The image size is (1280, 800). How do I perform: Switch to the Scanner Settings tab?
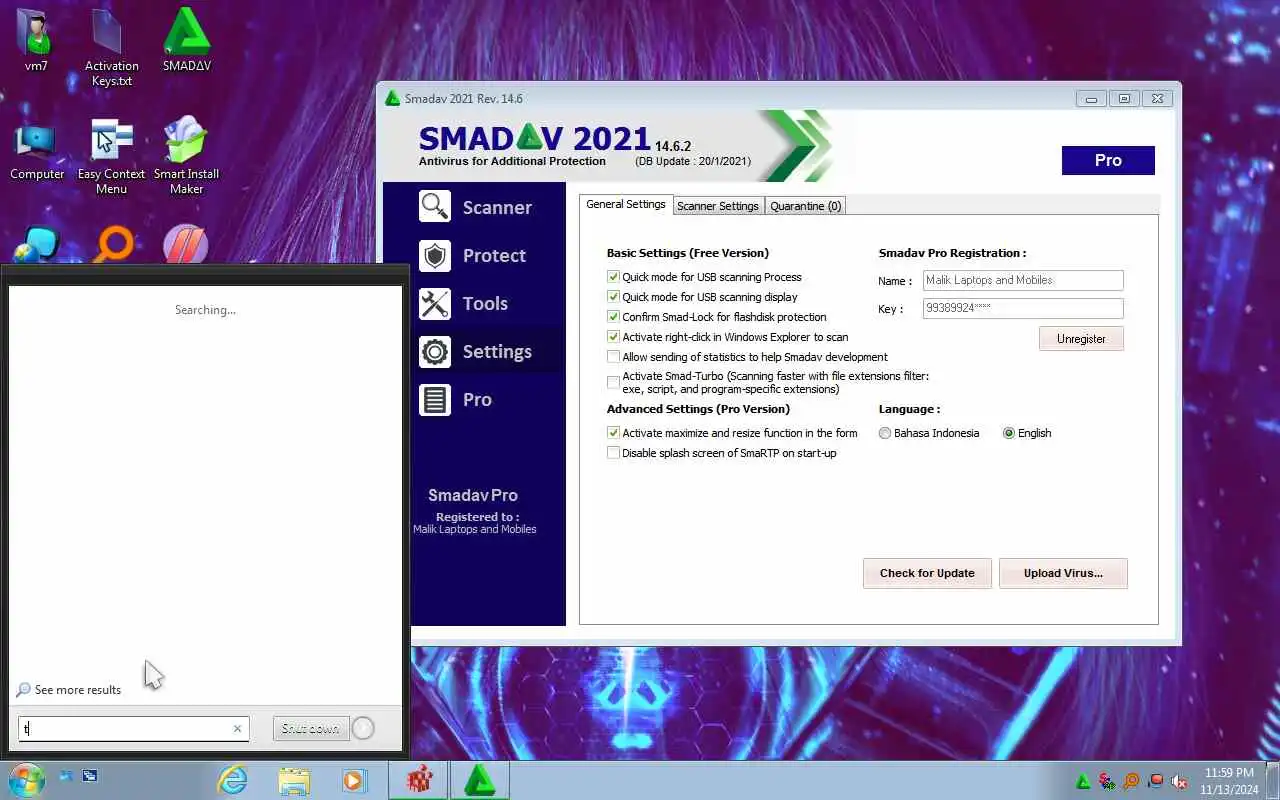click(x=718, y=206)
